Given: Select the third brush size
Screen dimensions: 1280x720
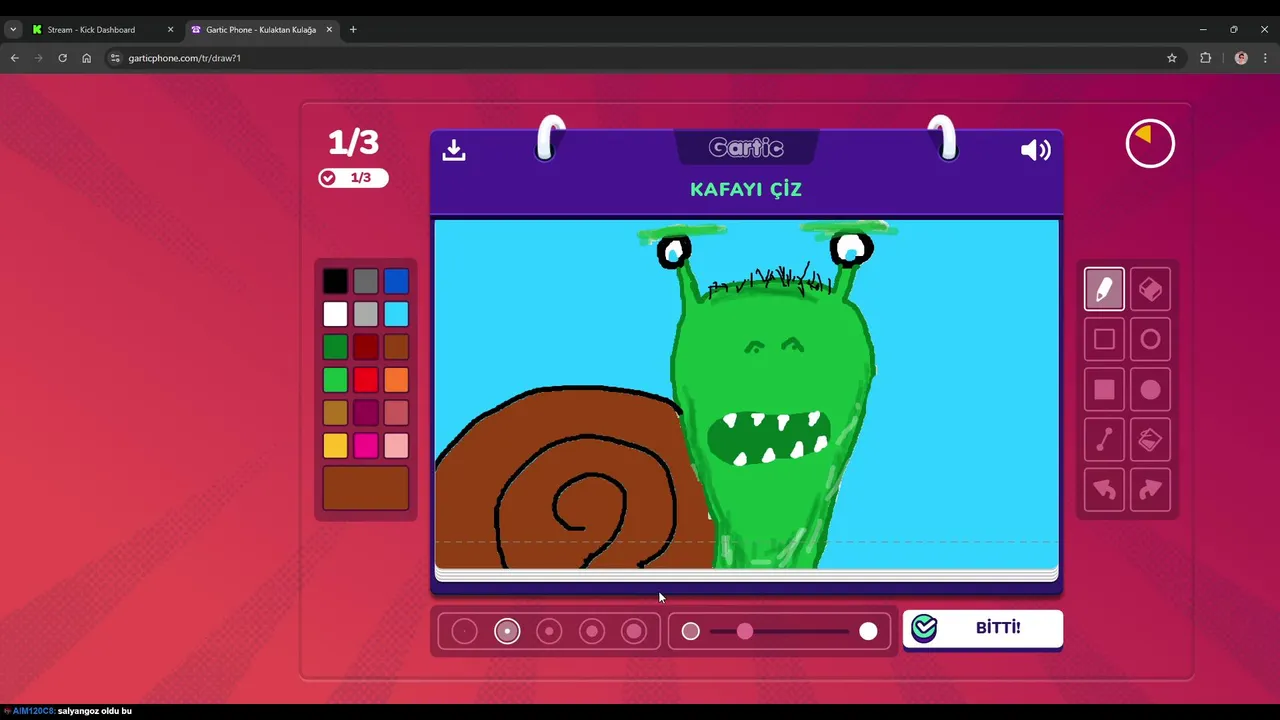Looking at the screenshot, I should [x=549, y=631].
